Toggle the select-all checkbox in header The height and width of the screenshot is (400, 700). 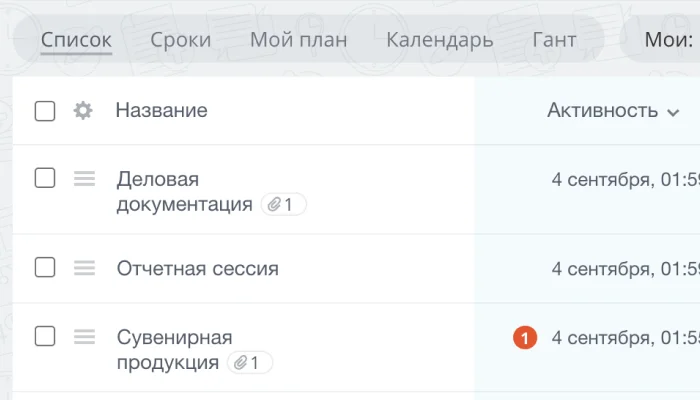(45, 111)
